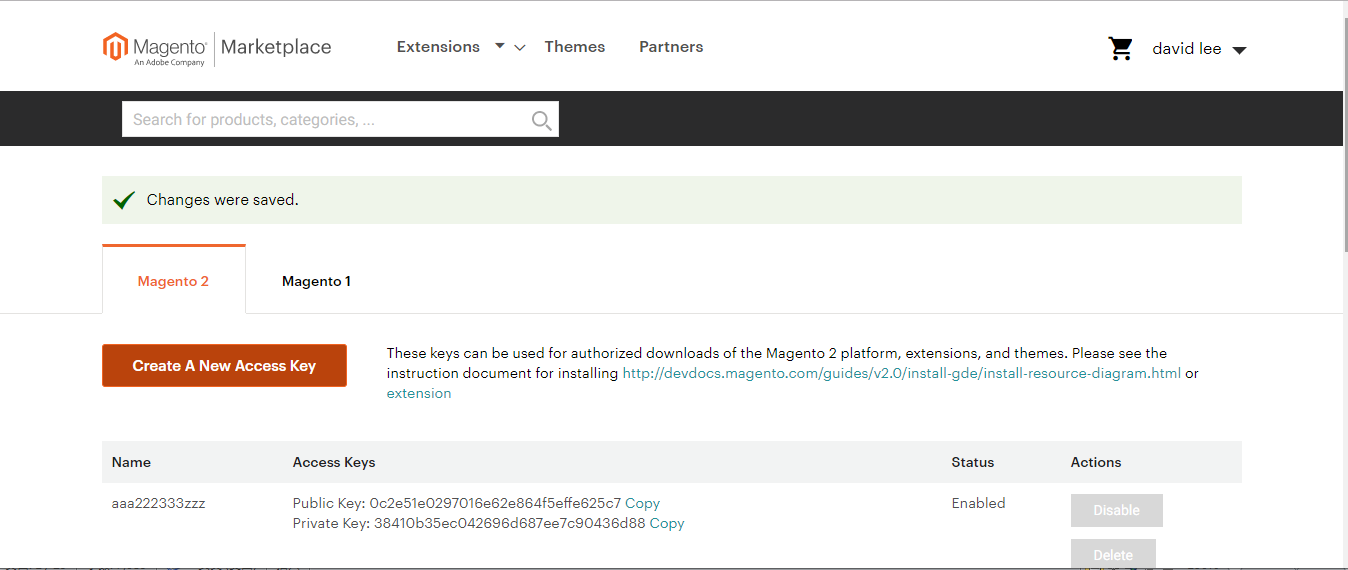Disable the aaa222333zzz access key
Viewport: 1348px width, 570px height.
(x=1117, y=510)
